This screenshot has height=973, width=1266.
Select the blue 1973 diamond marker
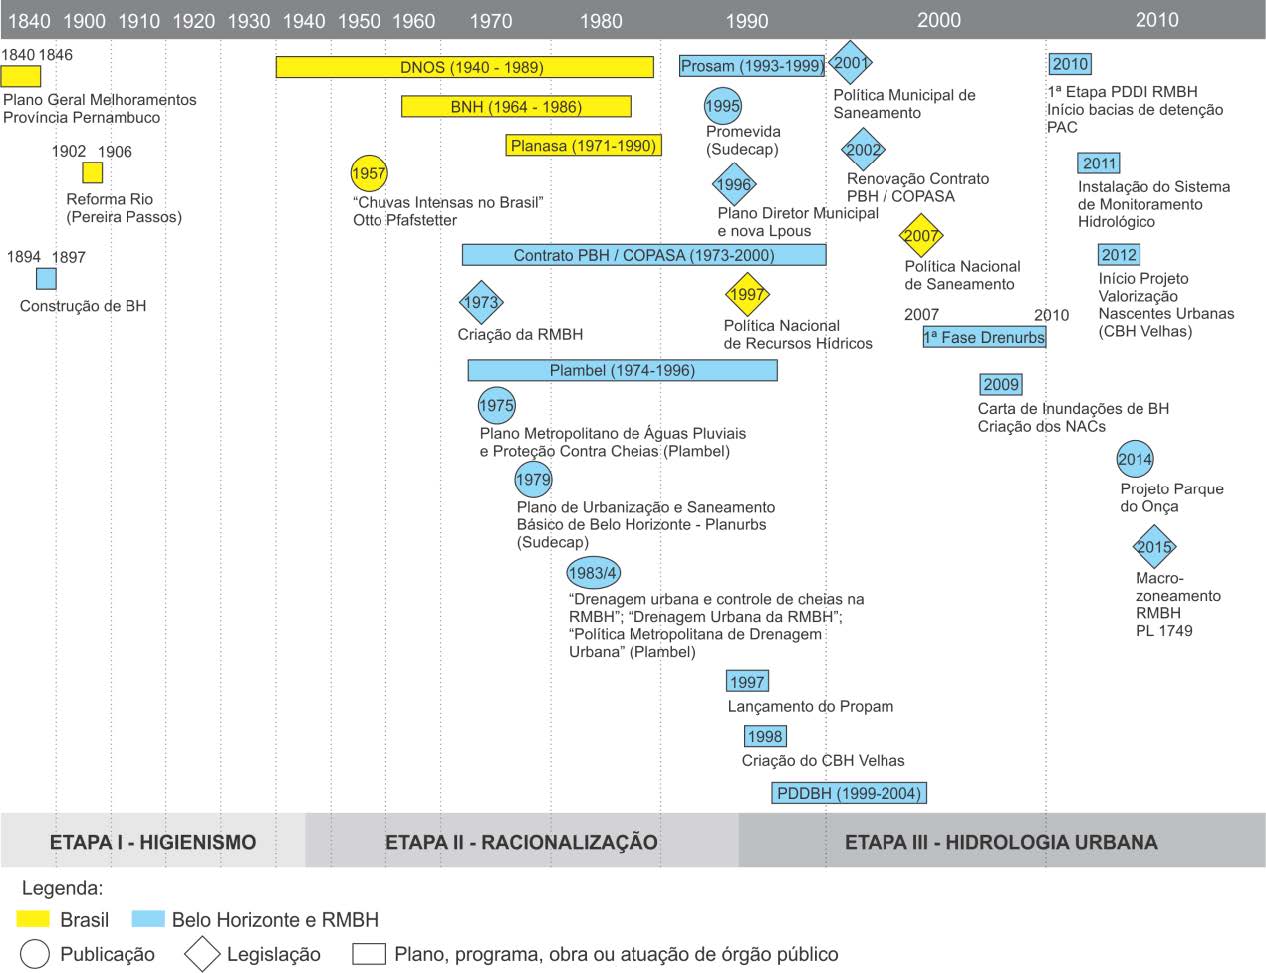click(481, 302)
